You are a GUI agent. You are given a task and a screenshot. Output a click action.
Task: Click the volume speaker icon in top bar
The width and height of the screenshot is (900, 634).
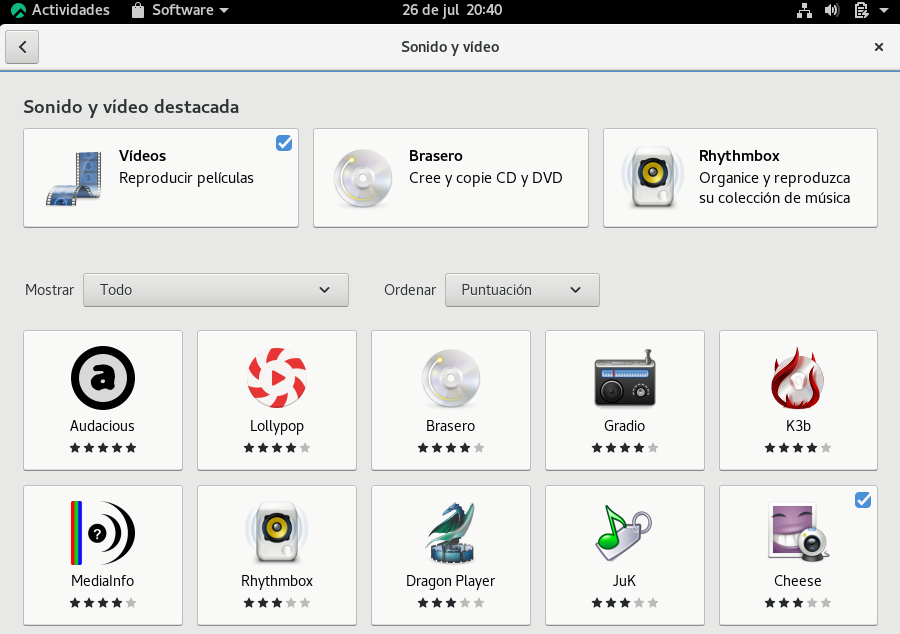[832, 10]
